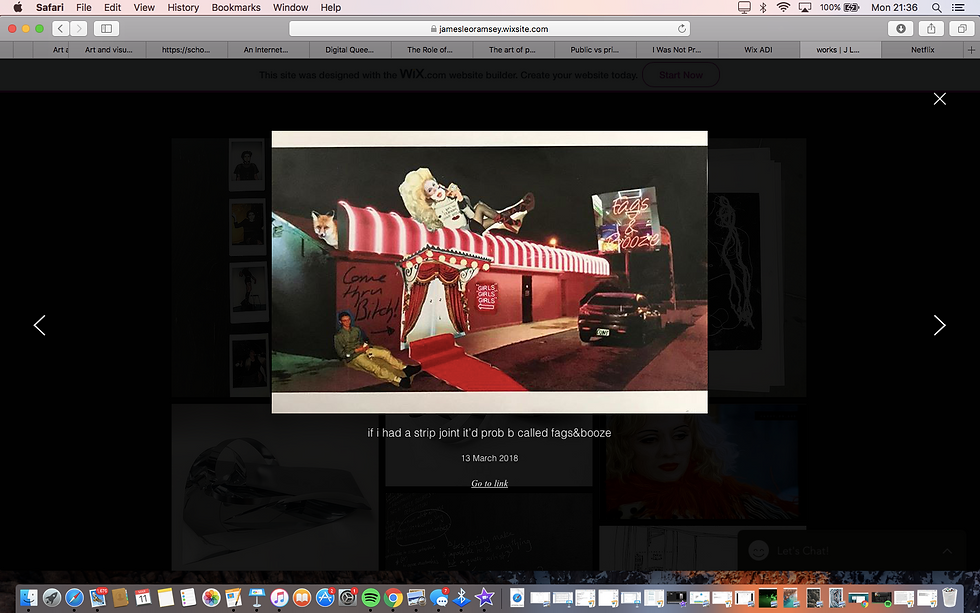Open the Edit menu
Image resolution: width=980 pixels, height=613 pixels.
pyautogui.click(x=112, y=7)
